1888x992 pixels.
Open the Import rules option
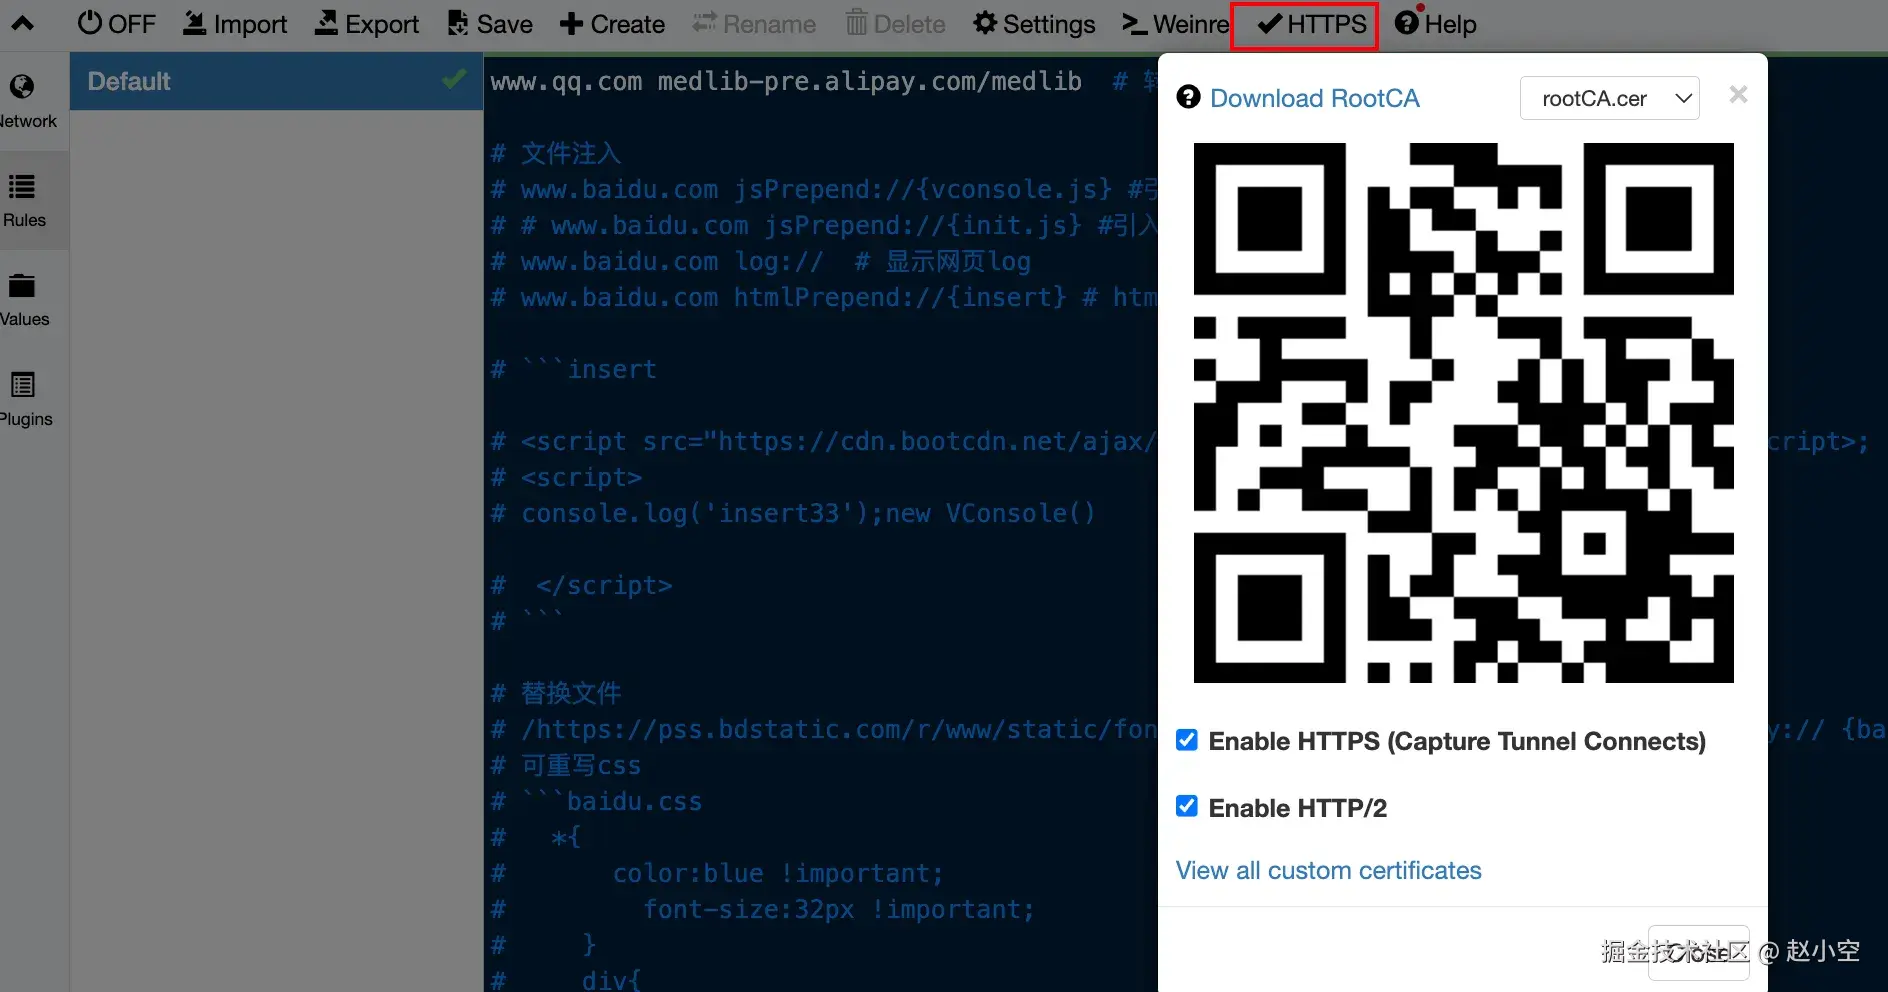tap(235, 24)
